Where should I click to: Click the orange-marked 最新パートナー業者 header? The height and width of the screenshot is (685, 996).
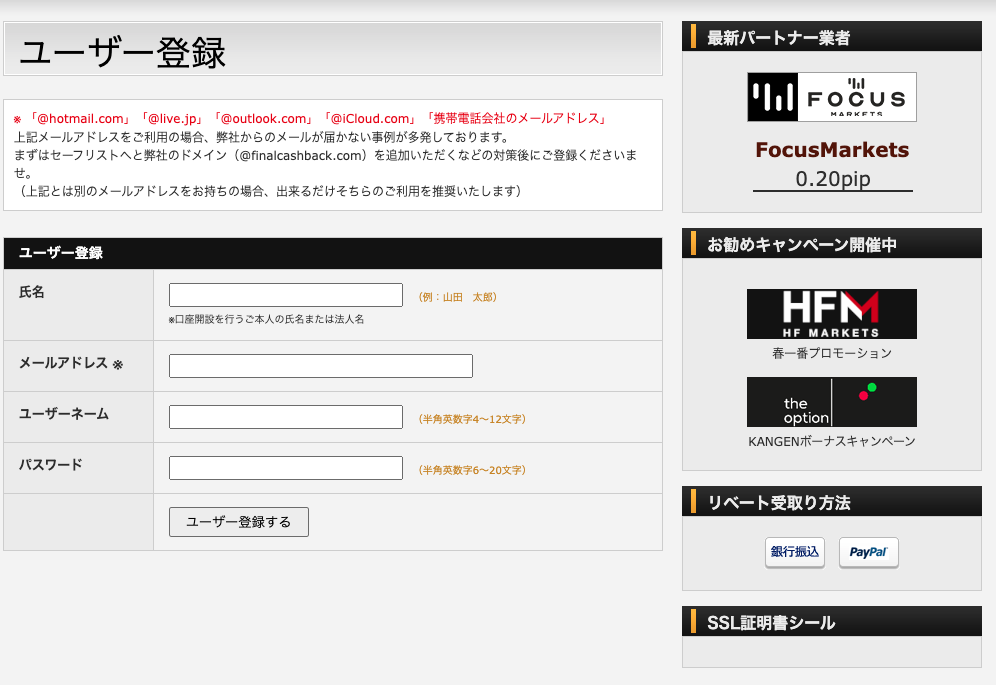pos(778,37)
